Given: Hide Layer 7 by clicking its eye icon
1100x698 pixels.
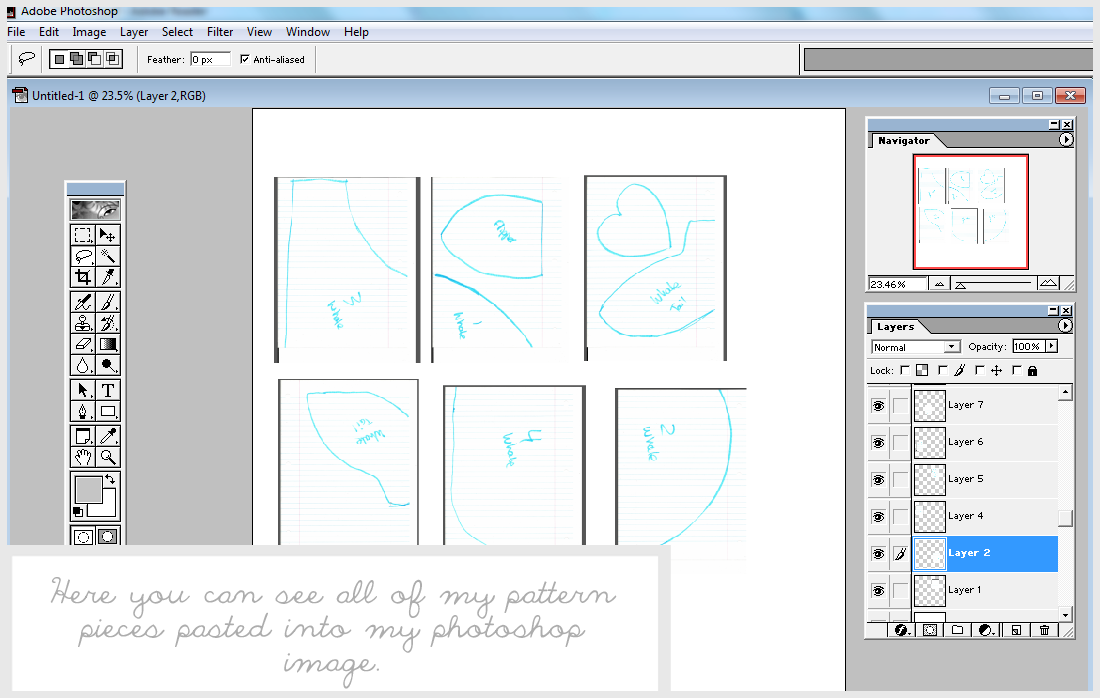Looking at the screenshot, I should pyautogui.click(x=877, y=405).
